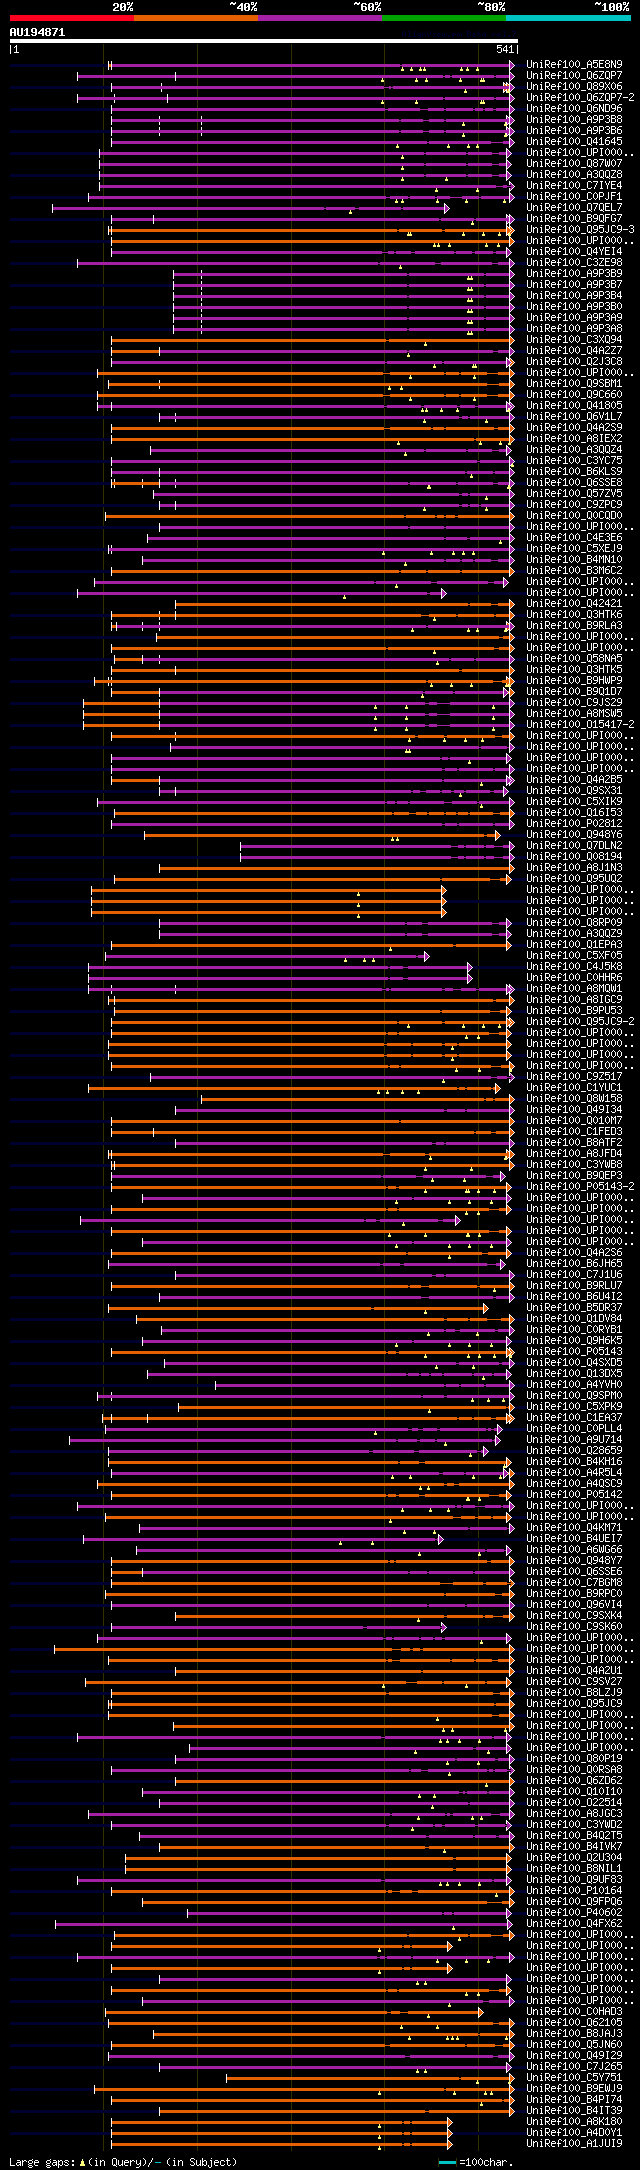The height and width of the screenshot is (2170, 640).
Task: Open hit UniRef100_Q6ZQP7-2
Action: coord(580,98)
